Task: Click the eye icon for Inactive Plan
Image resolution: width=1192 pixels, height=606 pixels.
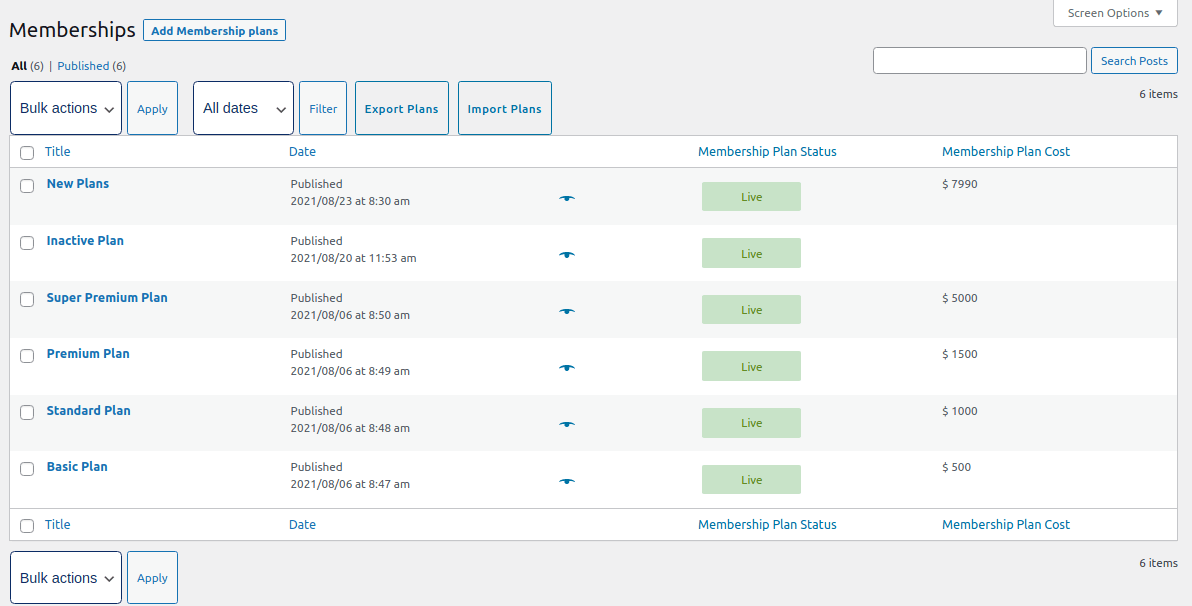Action: [x=567, y=255]
